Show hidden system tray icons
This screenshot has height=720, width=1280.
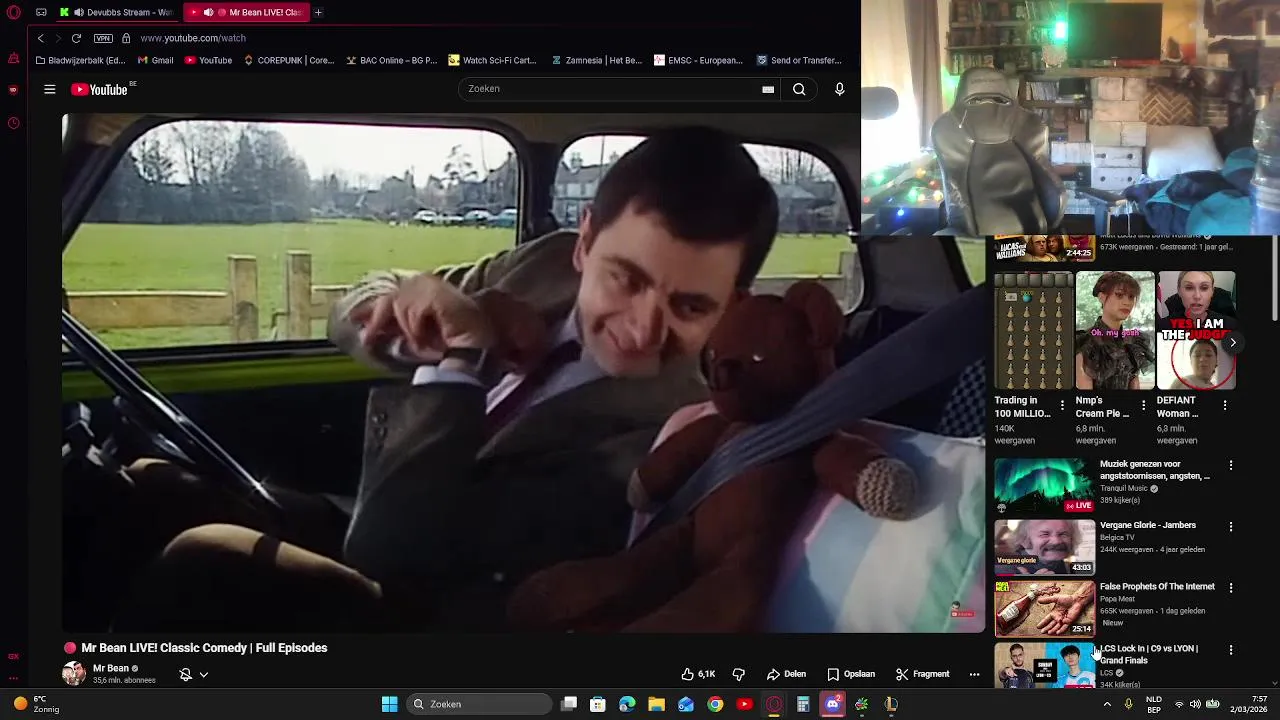pyautogui.click(x=1107, y=704)
